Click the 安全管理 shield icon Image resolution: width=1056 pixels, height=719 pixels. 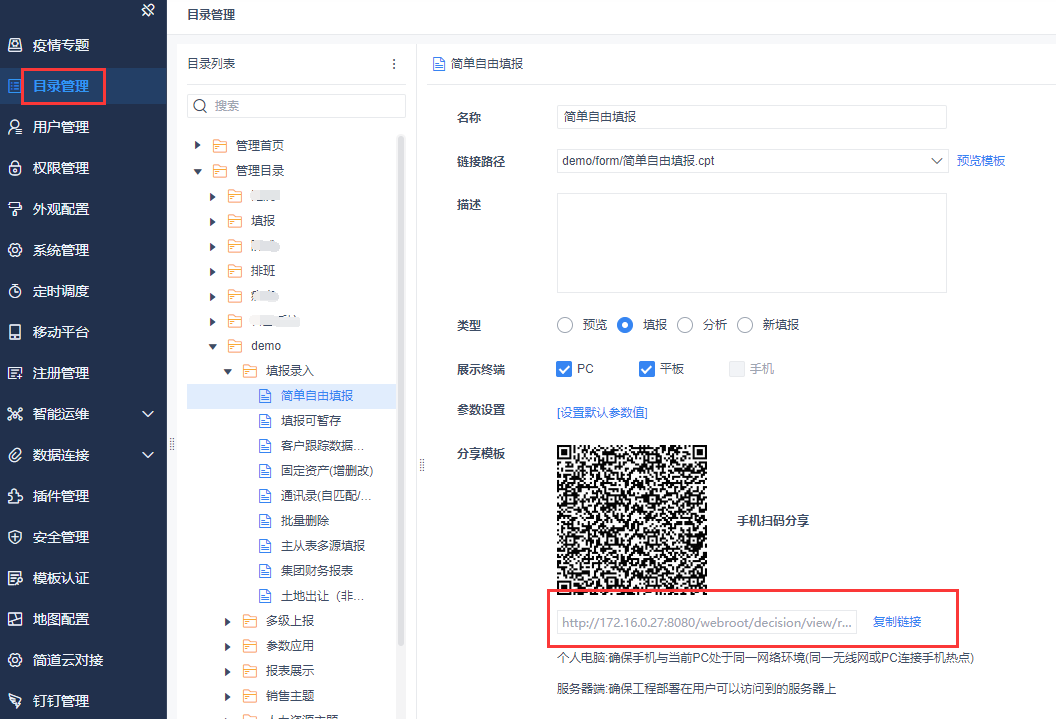(x=15, y=537)
